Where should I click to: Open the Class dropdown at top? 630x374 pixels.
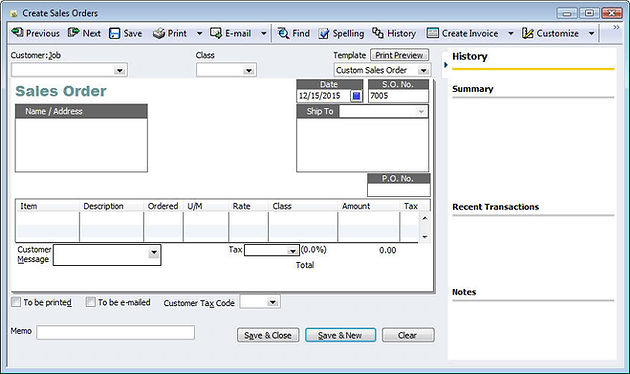(x=249, y=70)
